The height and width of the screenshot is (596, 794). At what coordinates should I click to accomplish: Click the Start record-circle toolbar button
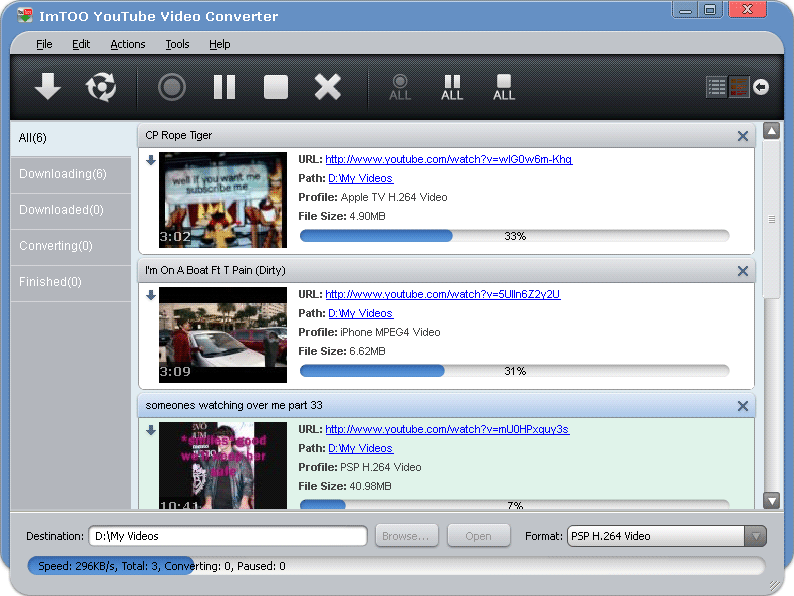click(x=172, y=87)
